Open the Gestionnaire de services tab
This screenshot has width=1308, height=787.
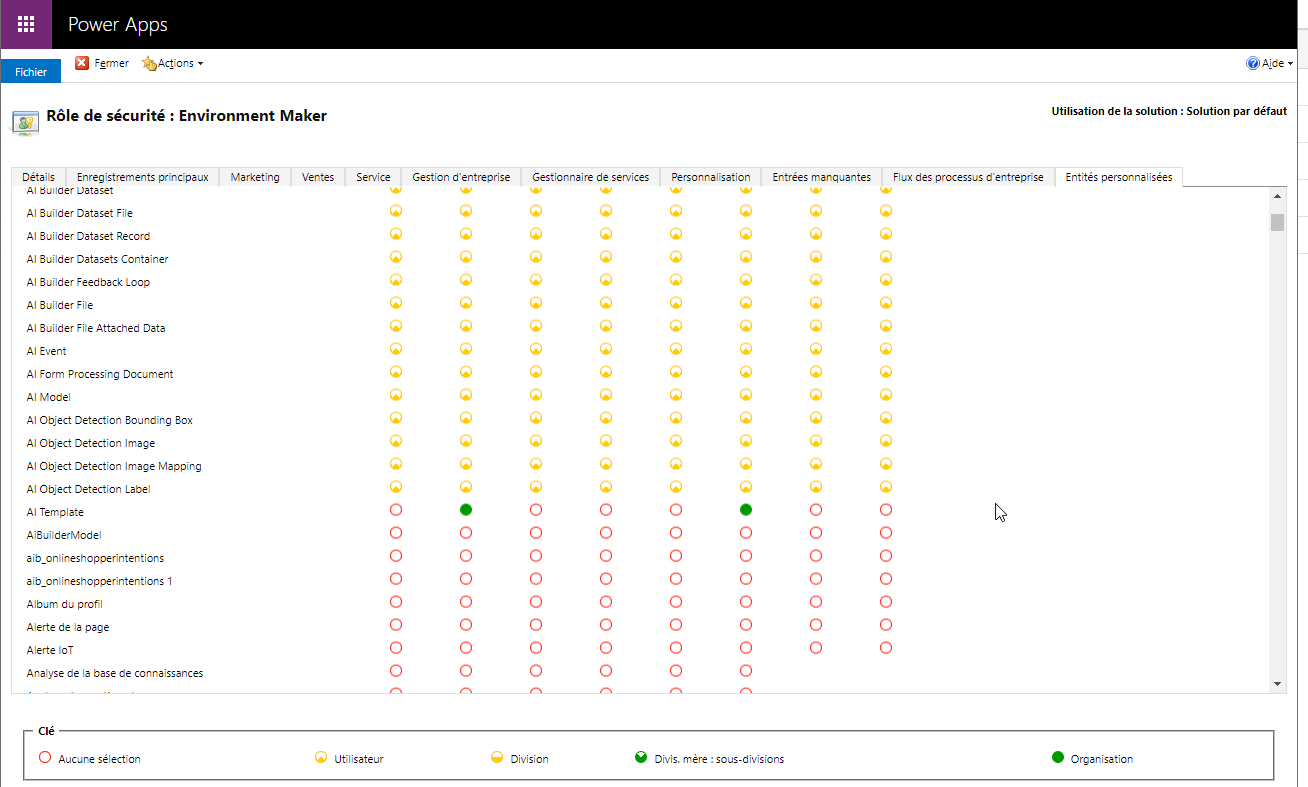click(x=591, y=177)
